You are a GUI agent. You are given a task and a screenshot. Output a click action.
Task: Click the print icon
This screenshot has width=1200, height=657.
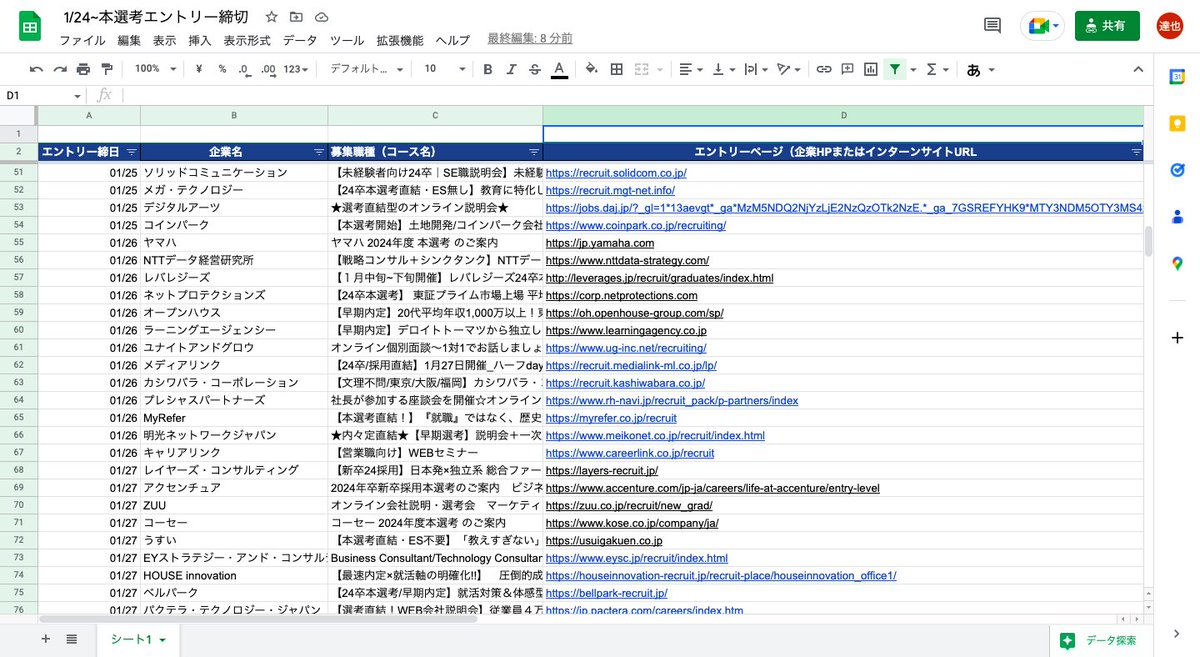(83, 69)
